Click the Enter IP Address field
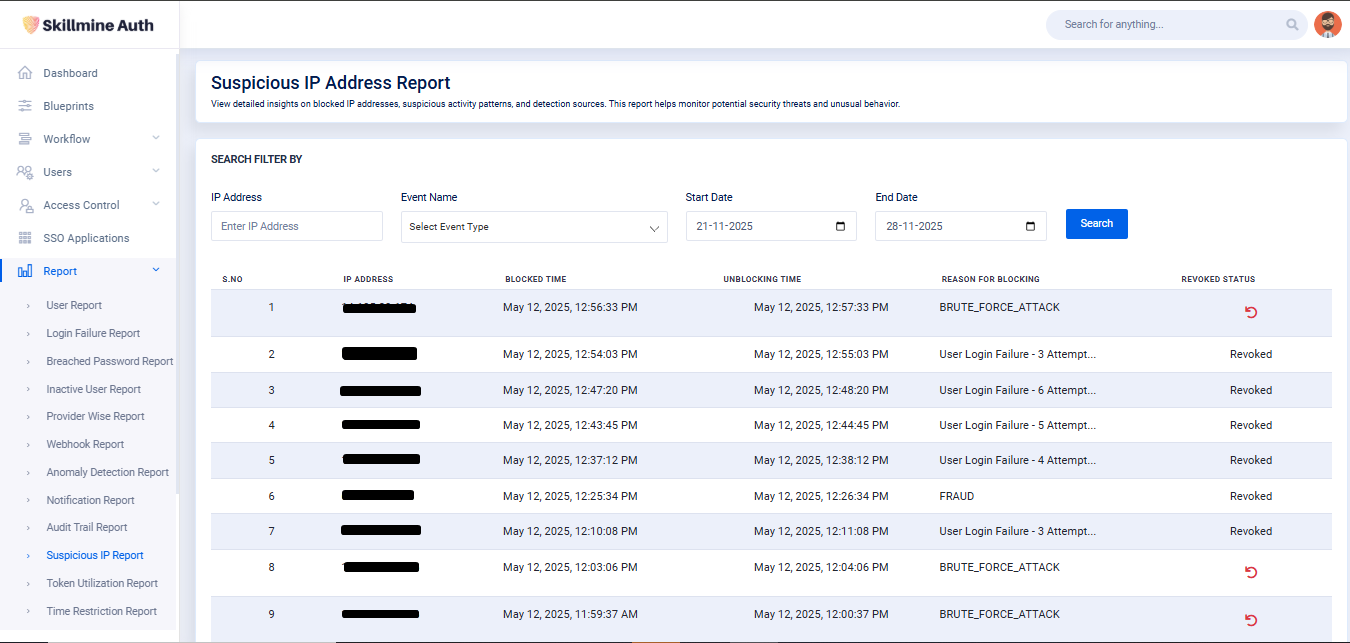This screenshot has height=643, width=1350. pos(296,226)
